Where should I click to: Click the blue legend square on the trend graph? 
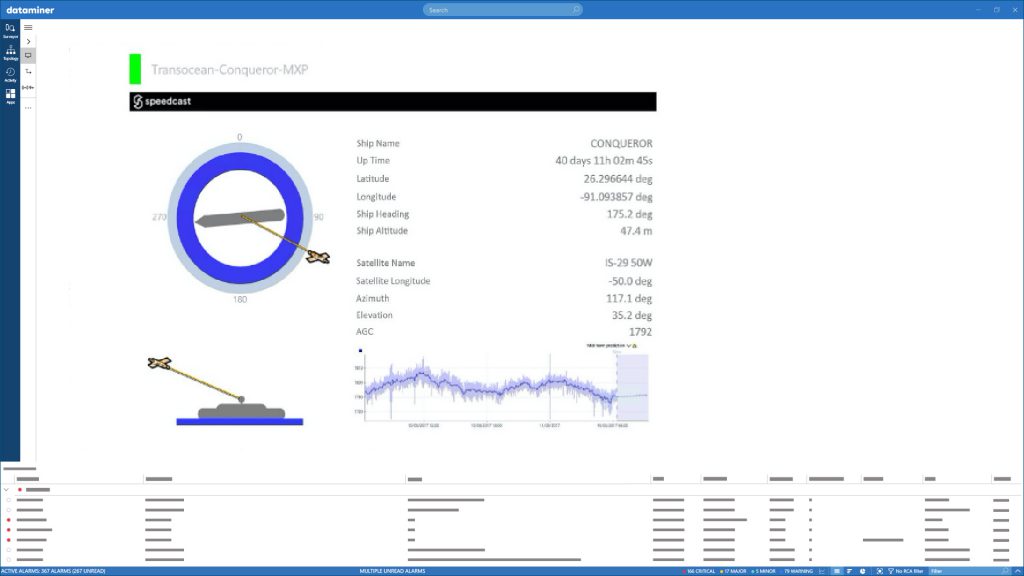360,351
